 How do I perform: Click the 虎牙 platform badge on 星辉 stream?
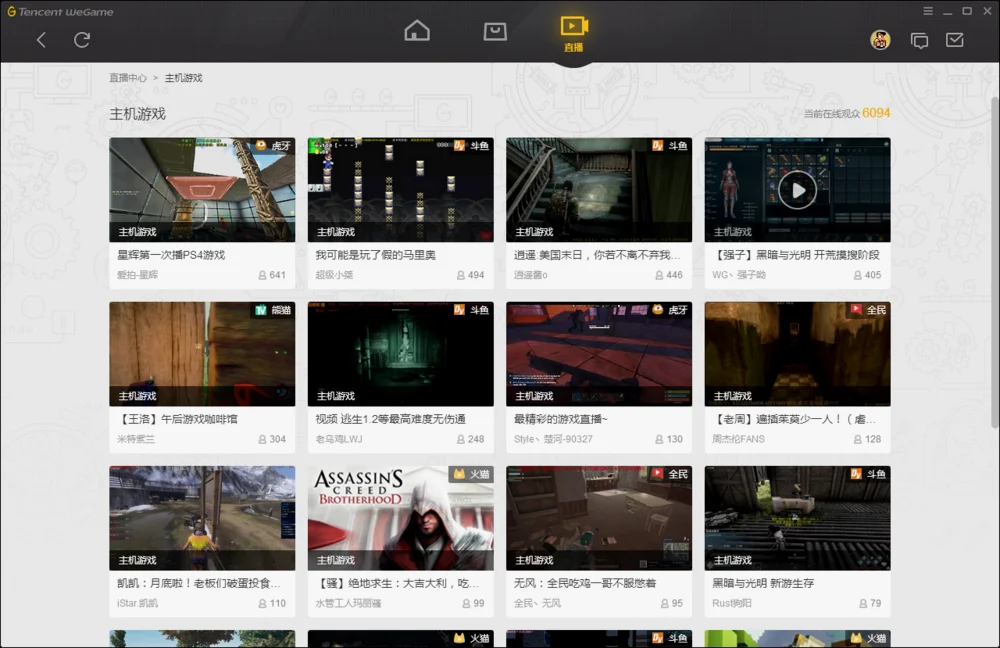[x=274, y=145]
